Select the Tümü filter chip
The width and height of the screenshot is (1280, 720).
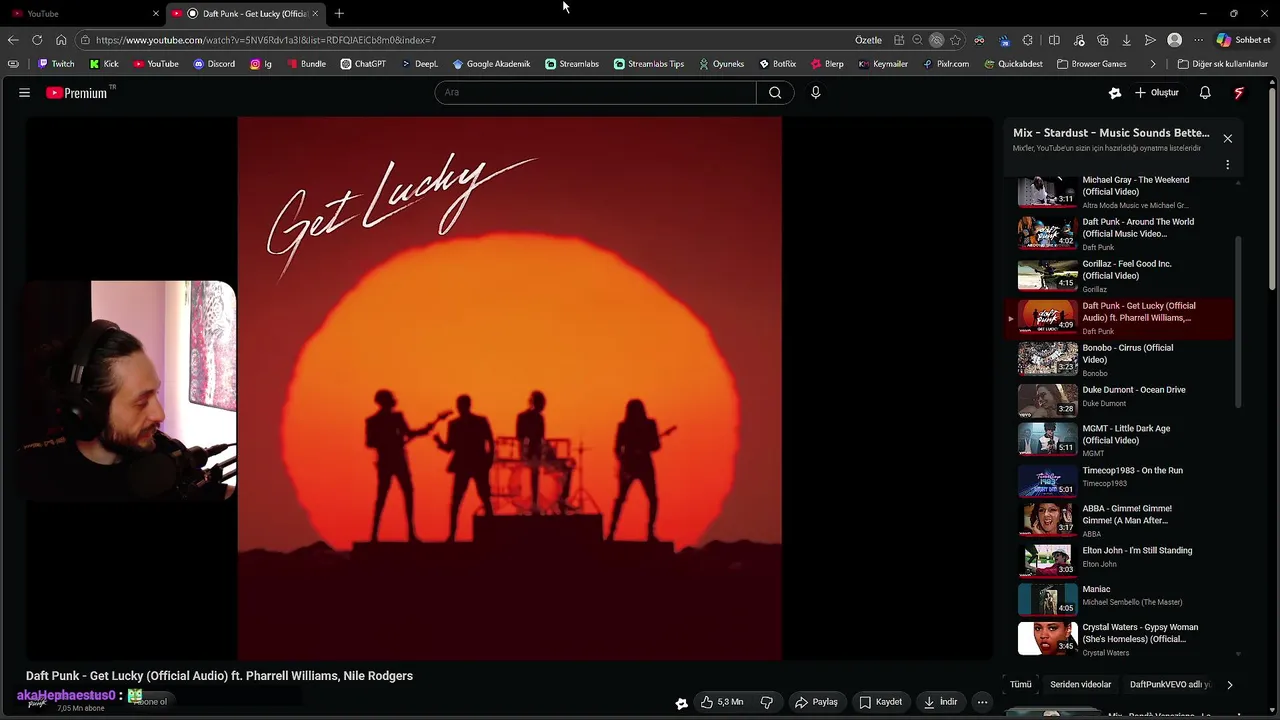(x=1020, y=685)
